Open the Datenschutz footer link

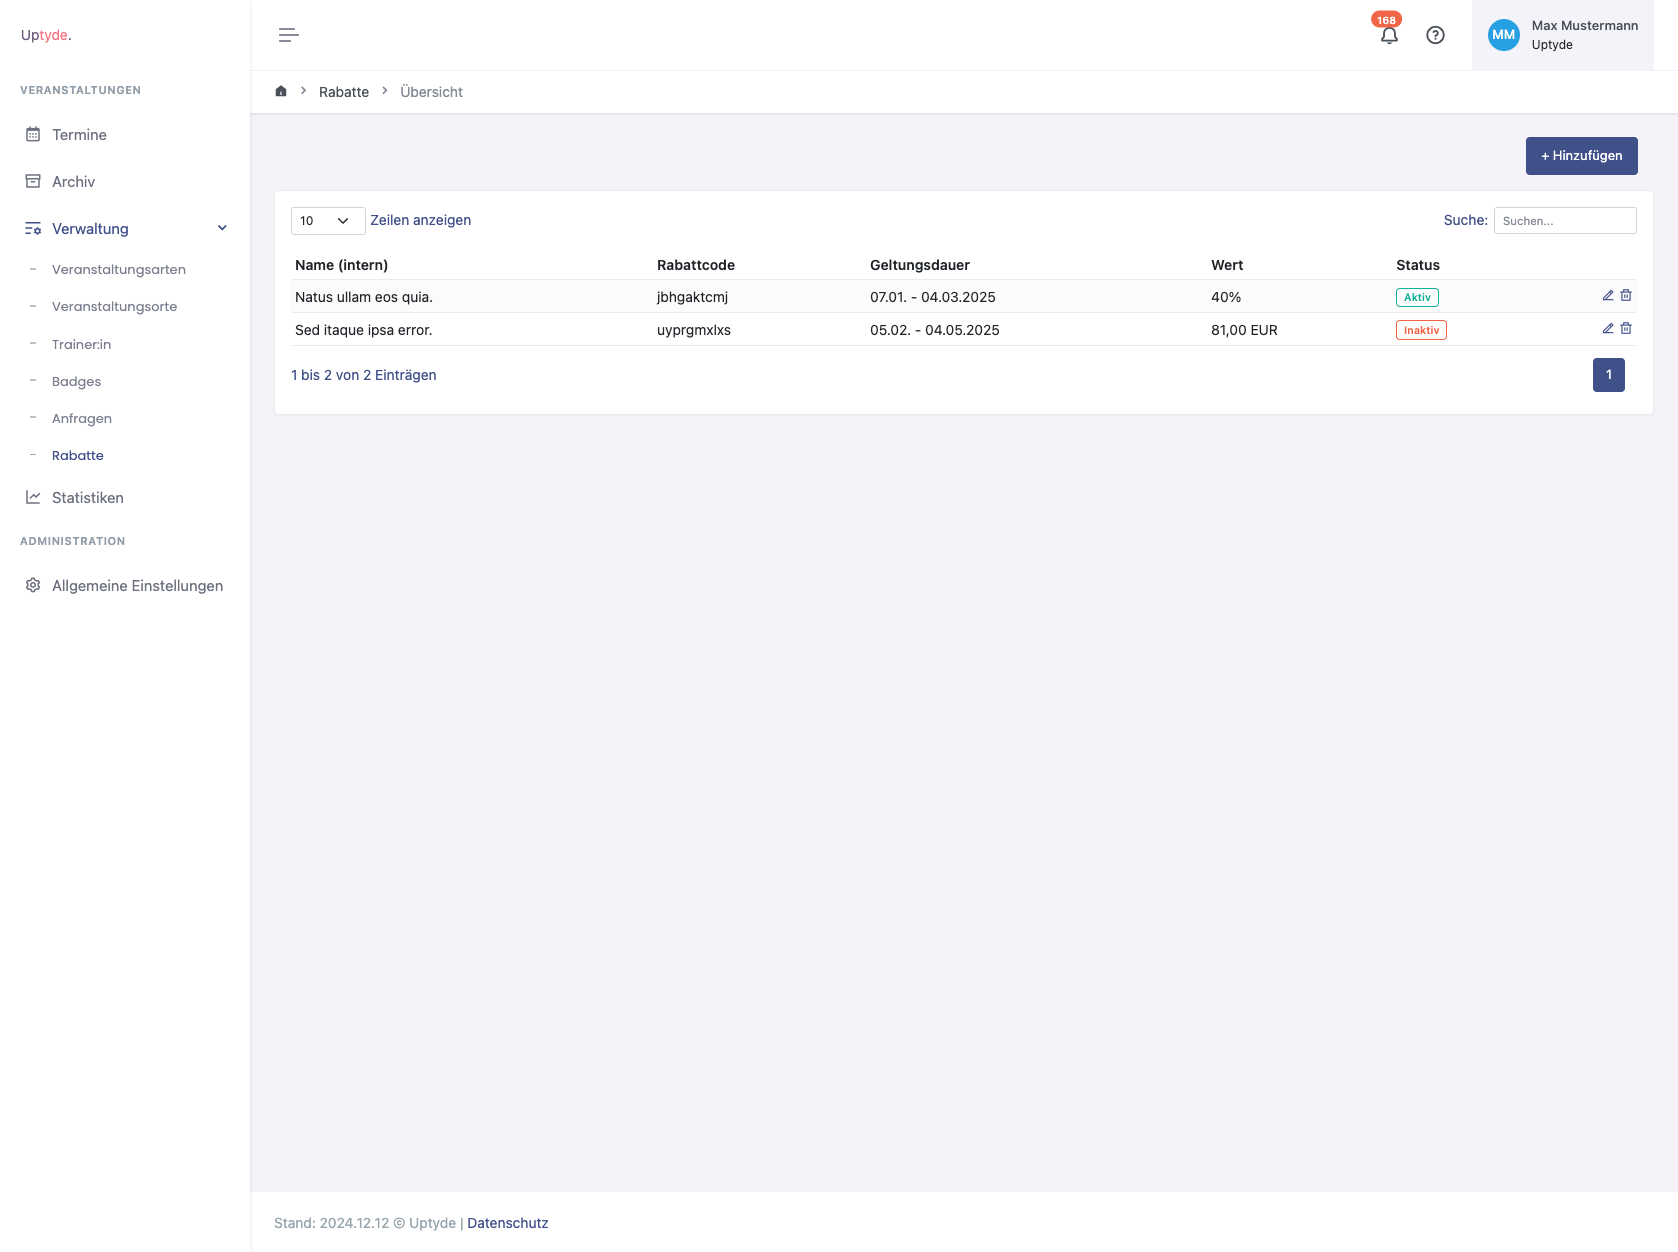coord(507,1223)
